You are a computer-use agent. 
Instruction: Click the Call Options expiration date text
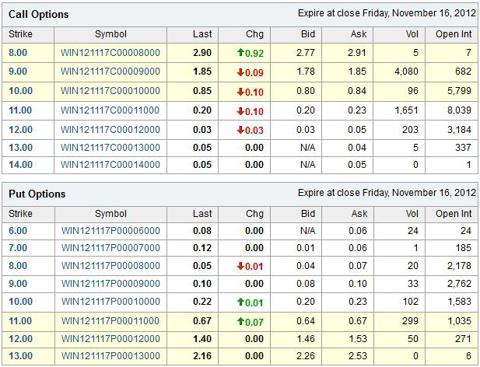[x=387, y=13]
